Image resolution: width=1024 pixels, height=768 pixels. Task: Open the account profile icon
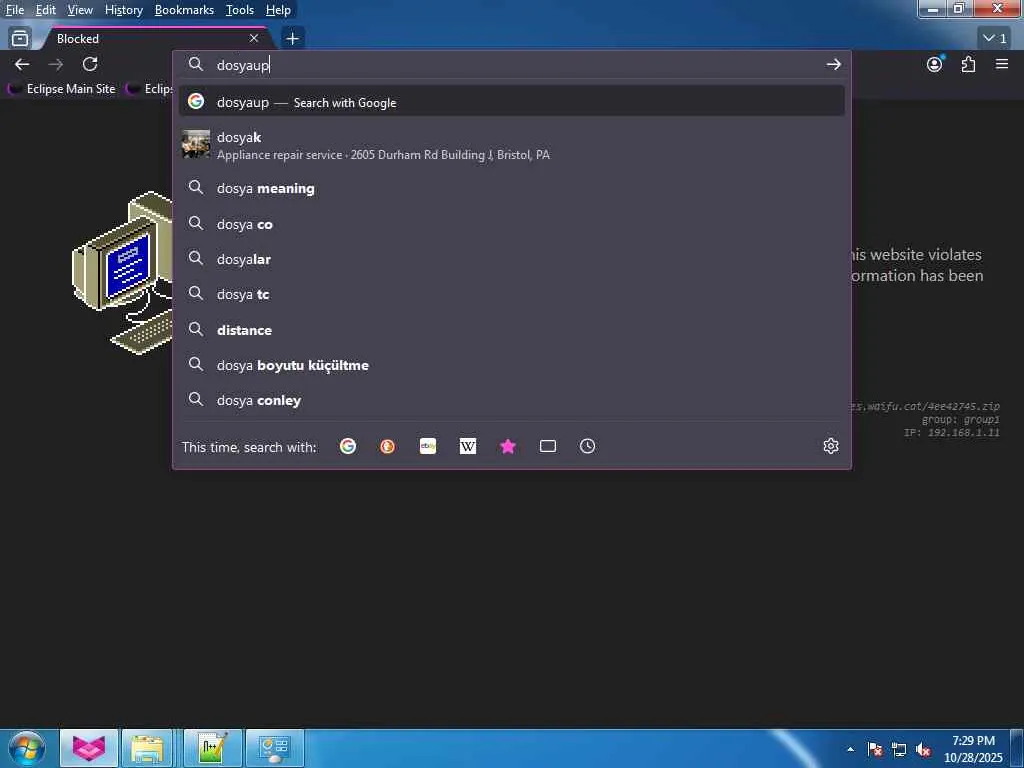pyautogui.click(x=935, y=64)
